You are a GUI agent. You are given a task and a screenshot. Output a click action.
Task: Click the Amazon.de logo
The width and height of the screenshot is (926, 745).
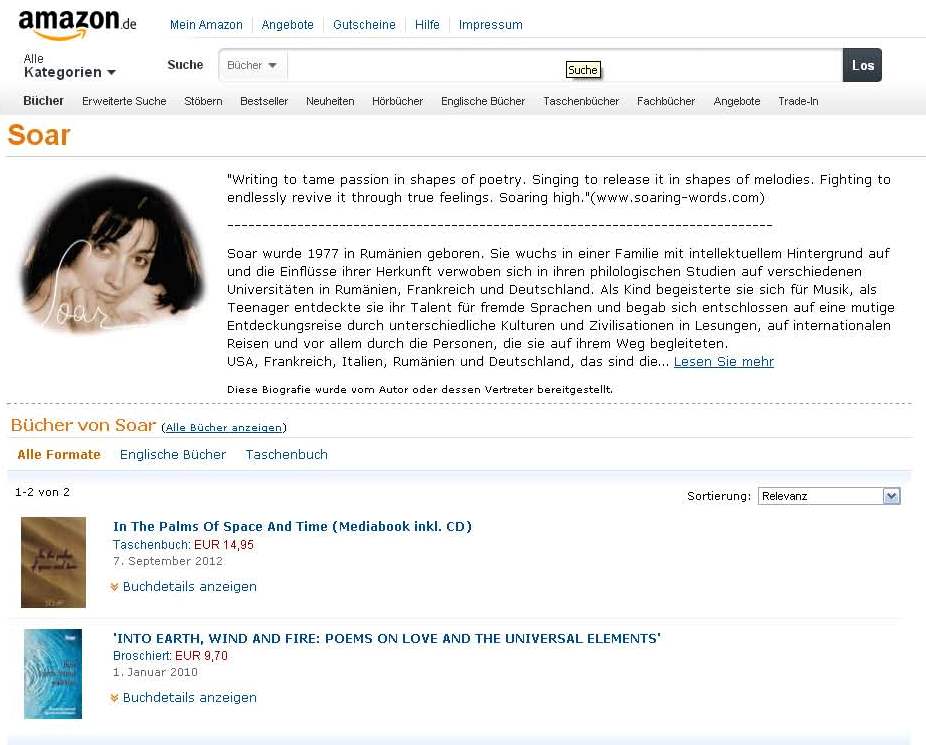77,24
